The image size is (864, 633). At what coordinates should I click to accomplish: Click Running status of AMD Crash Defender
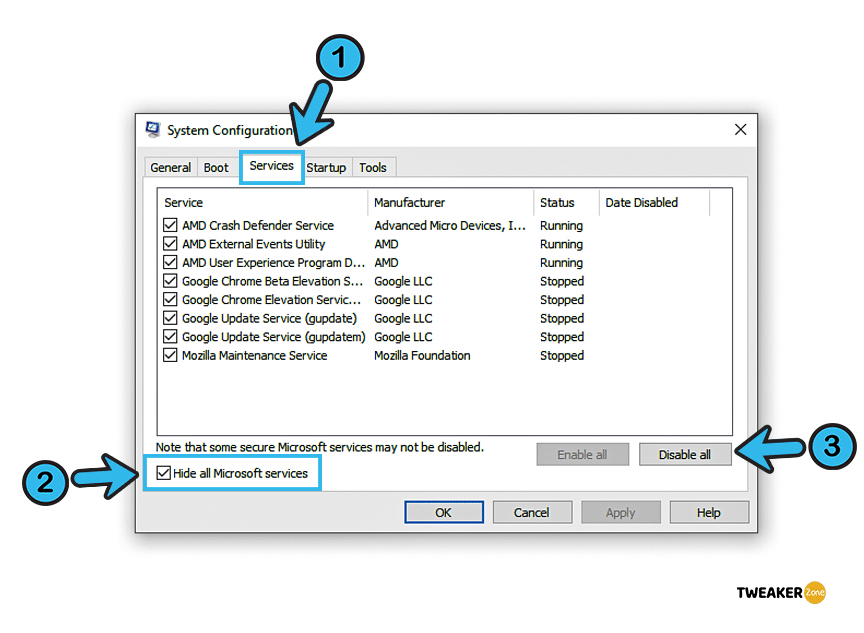561,225
